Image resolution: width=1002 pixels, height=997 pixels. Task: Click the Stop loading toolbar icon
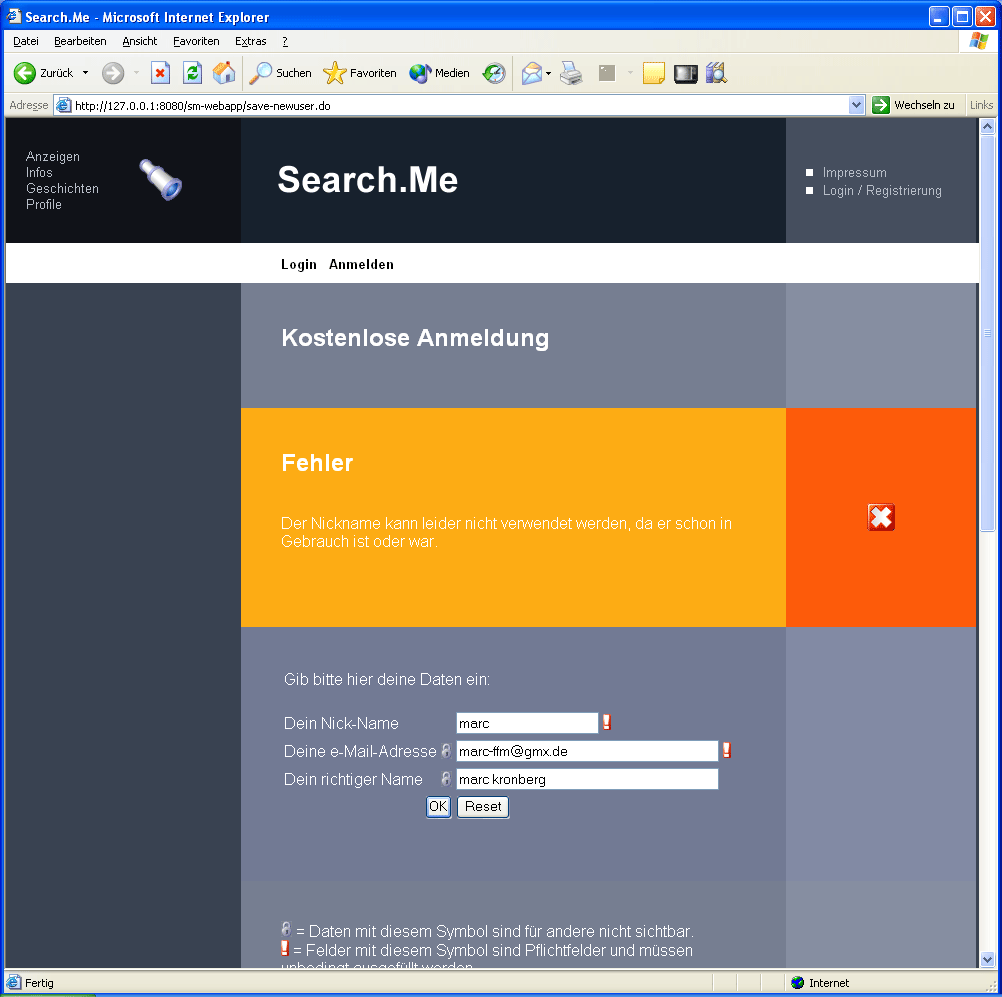pyautogui.click(x=160, y=73)
